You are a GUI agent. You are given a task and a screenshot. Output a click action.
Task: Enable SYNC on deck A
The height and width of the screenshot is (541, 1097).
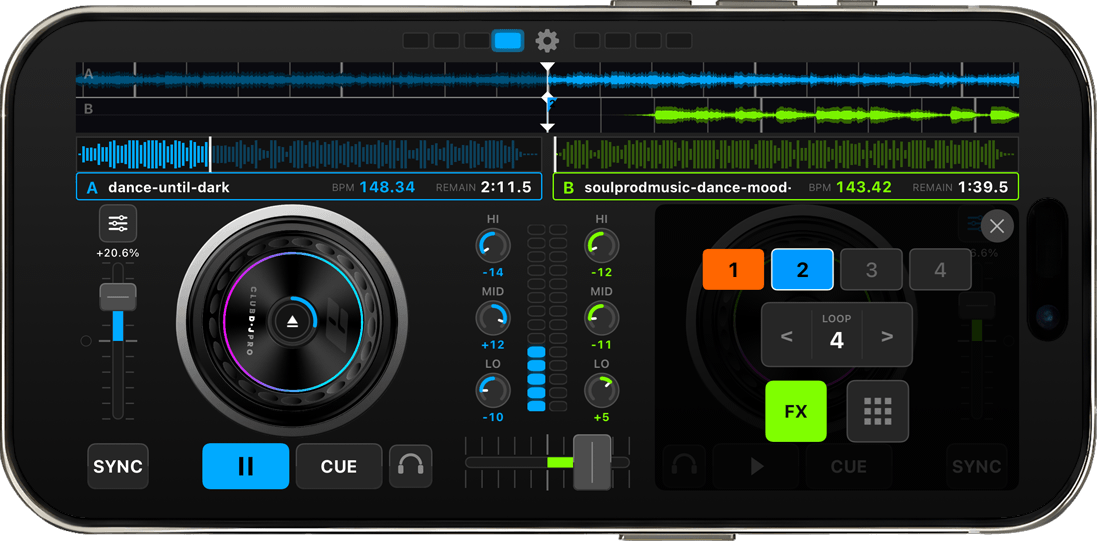point(118,466)
